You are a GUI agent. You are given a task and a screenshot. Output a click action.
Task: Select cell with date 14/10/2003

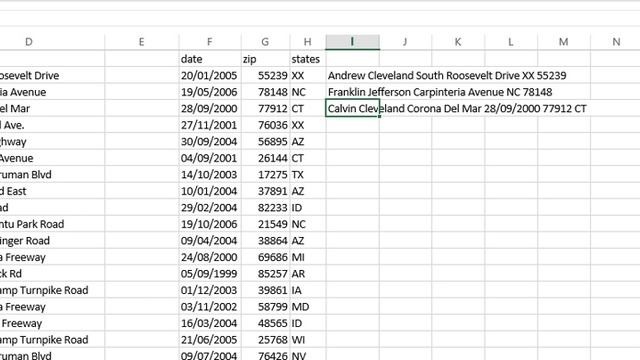pyautogui.click(x=210, y=175)
